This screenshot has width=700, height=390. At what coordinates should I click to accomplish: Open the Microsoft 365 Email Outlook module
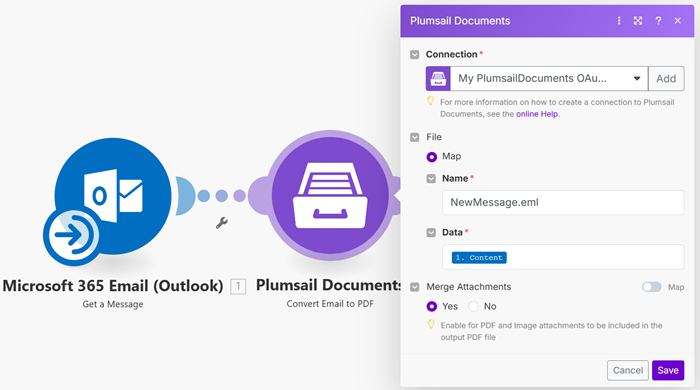pos(113,196)
